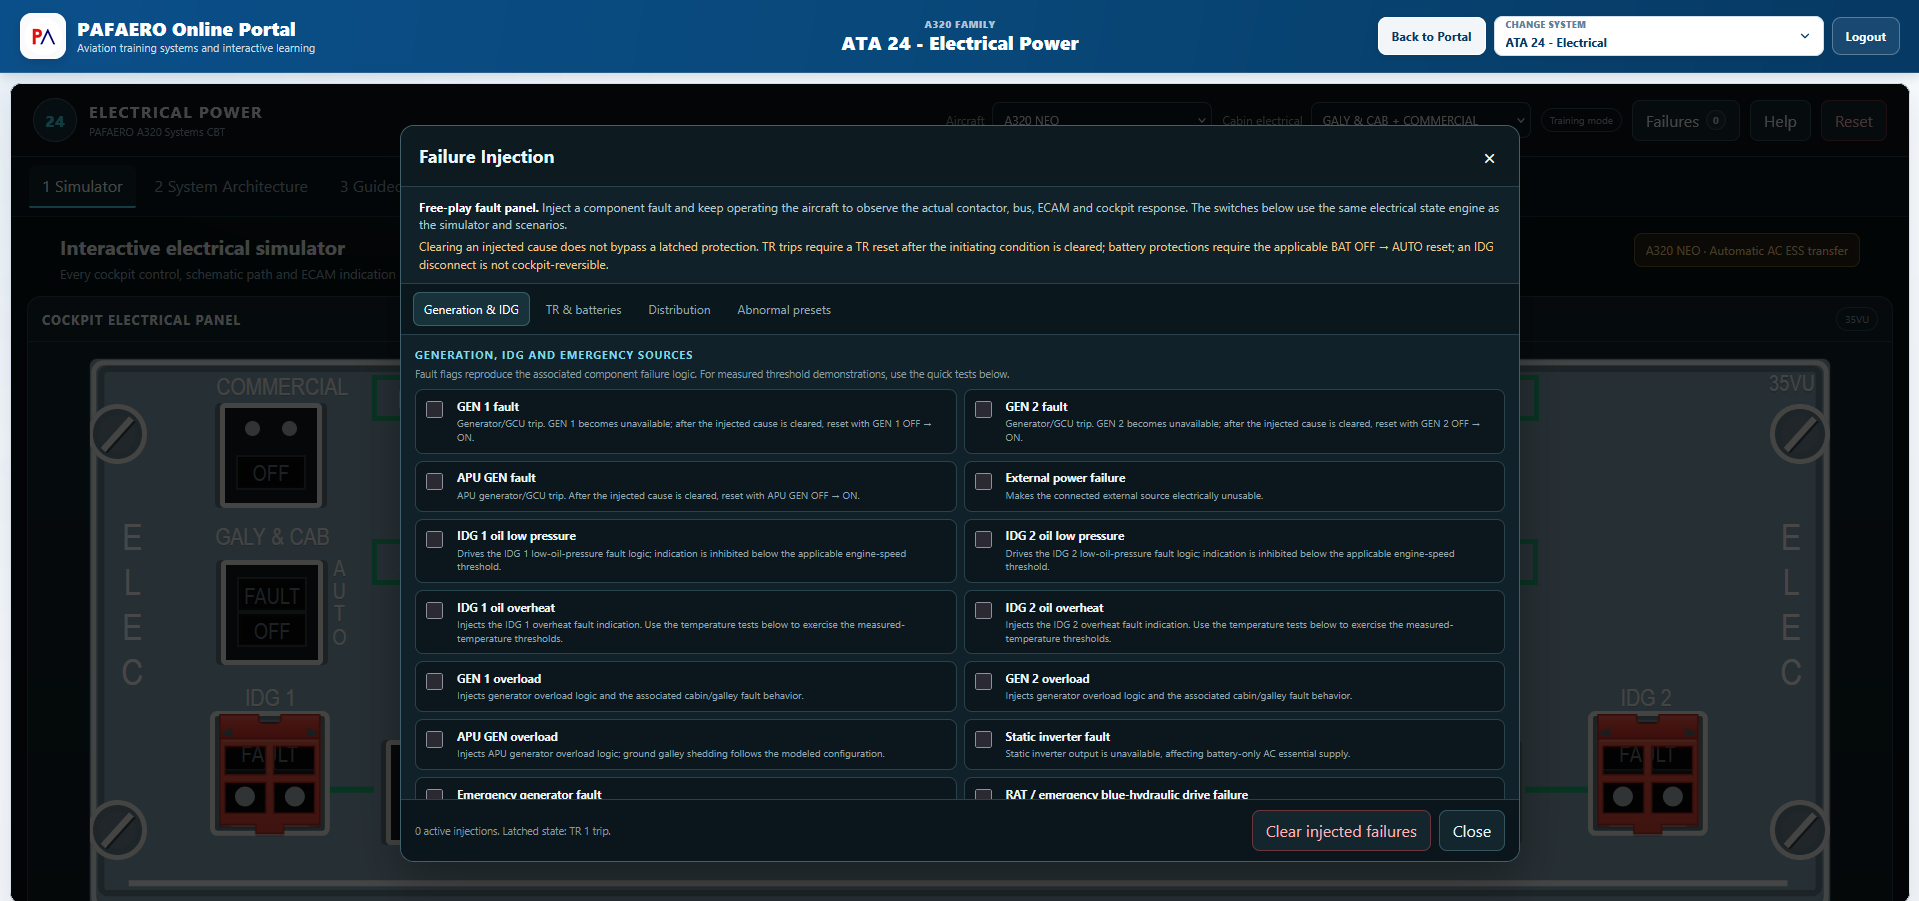Tick the Static inverter fault checkbox
This screenshot has width=1919, height=901.
(983, 739)
